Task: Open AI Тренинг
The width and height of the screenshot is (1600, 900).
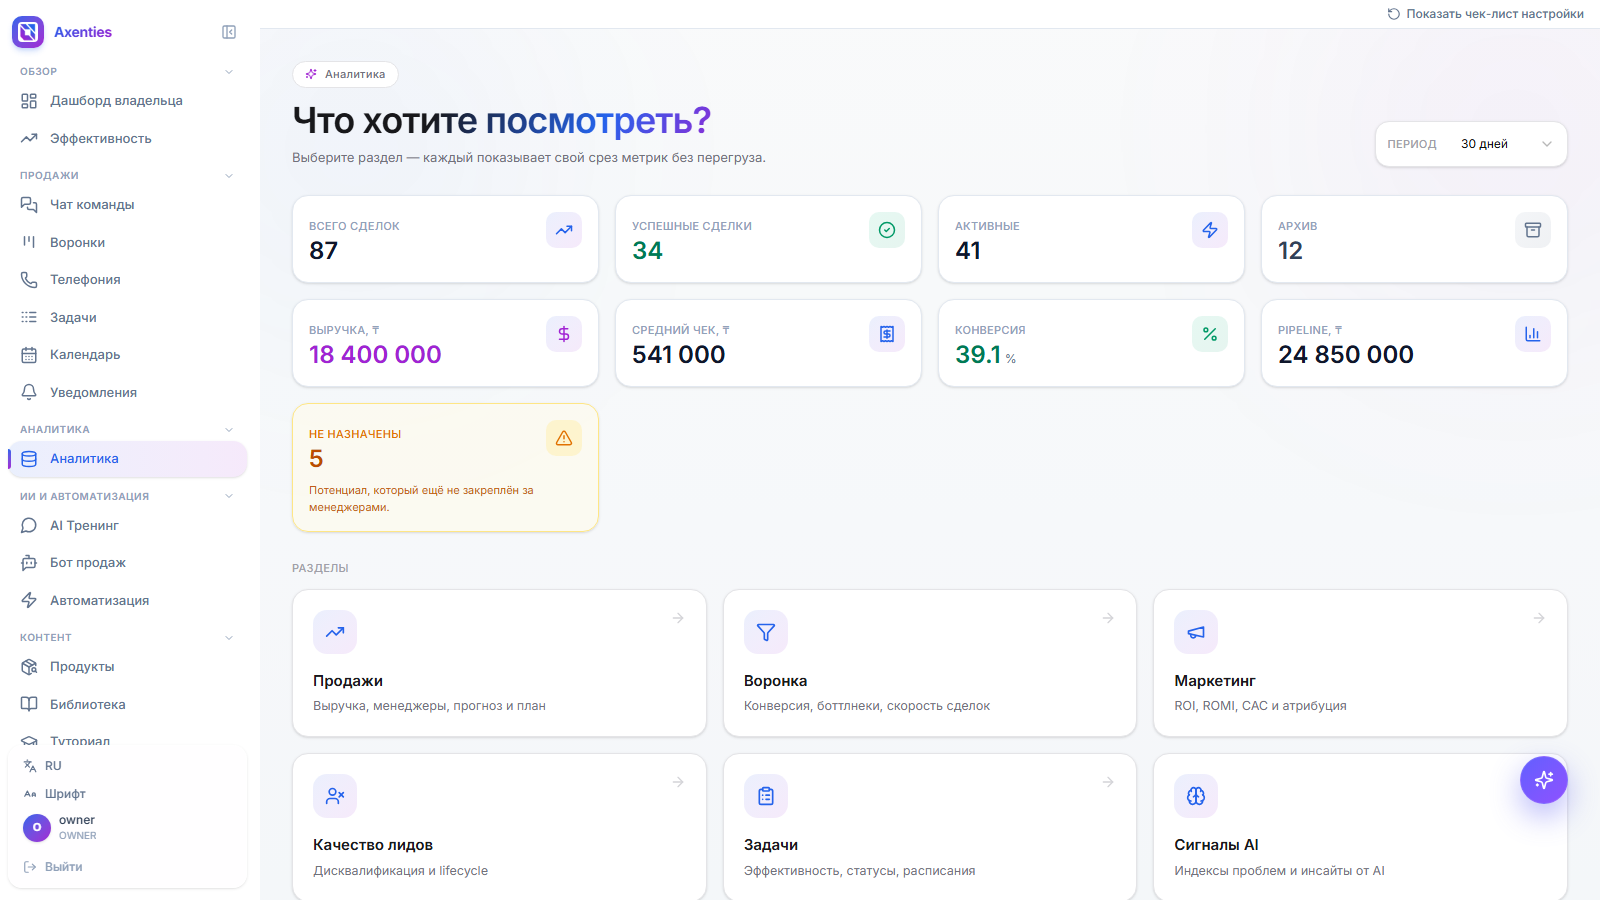Action: click(127, 526)
